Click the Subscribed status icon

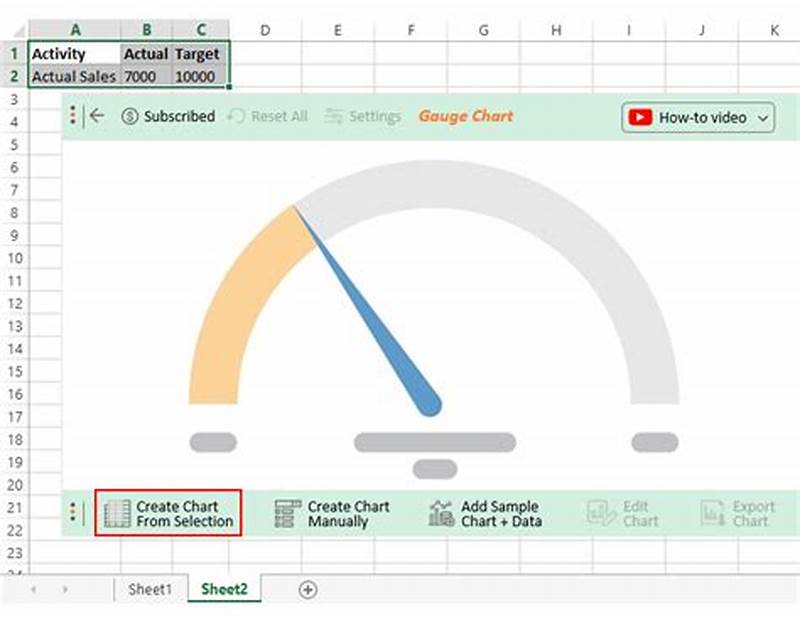pos(131,116)
